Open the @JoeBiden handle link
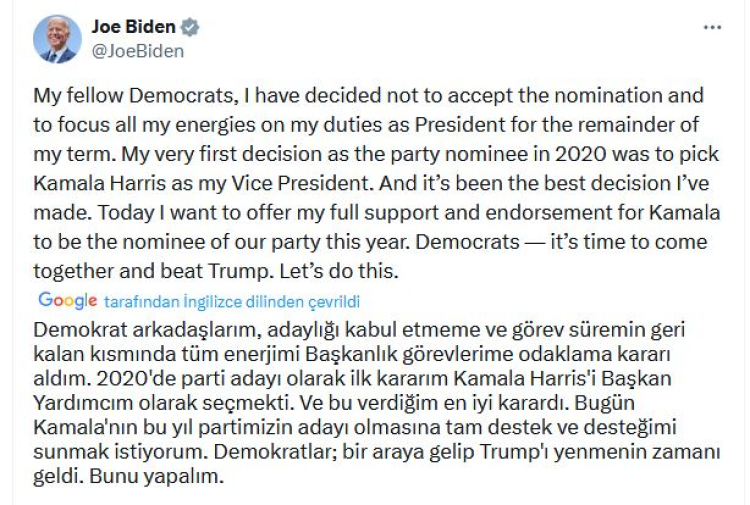 click(x=138, y=51)
